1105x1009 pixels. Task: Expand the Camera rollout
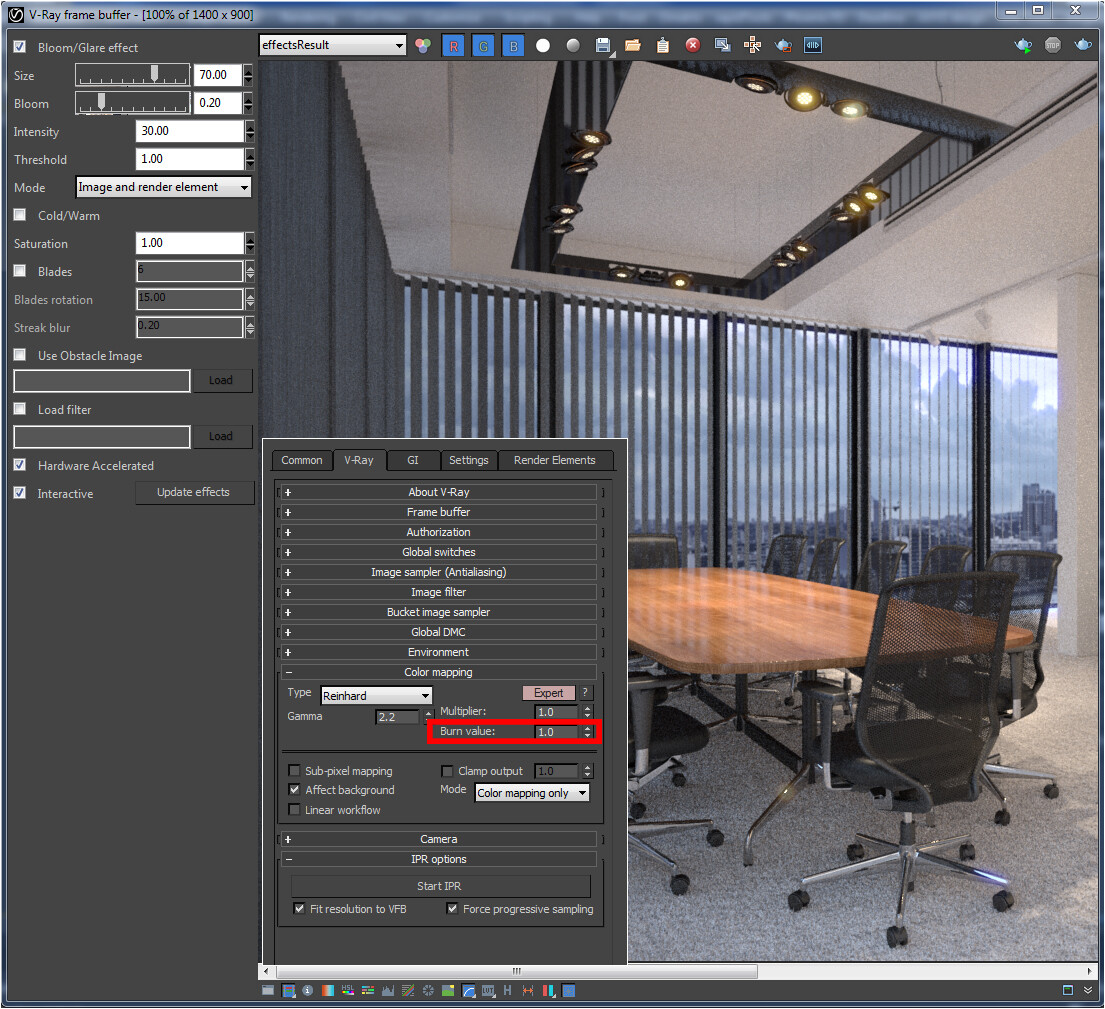(x=438, y=839)
